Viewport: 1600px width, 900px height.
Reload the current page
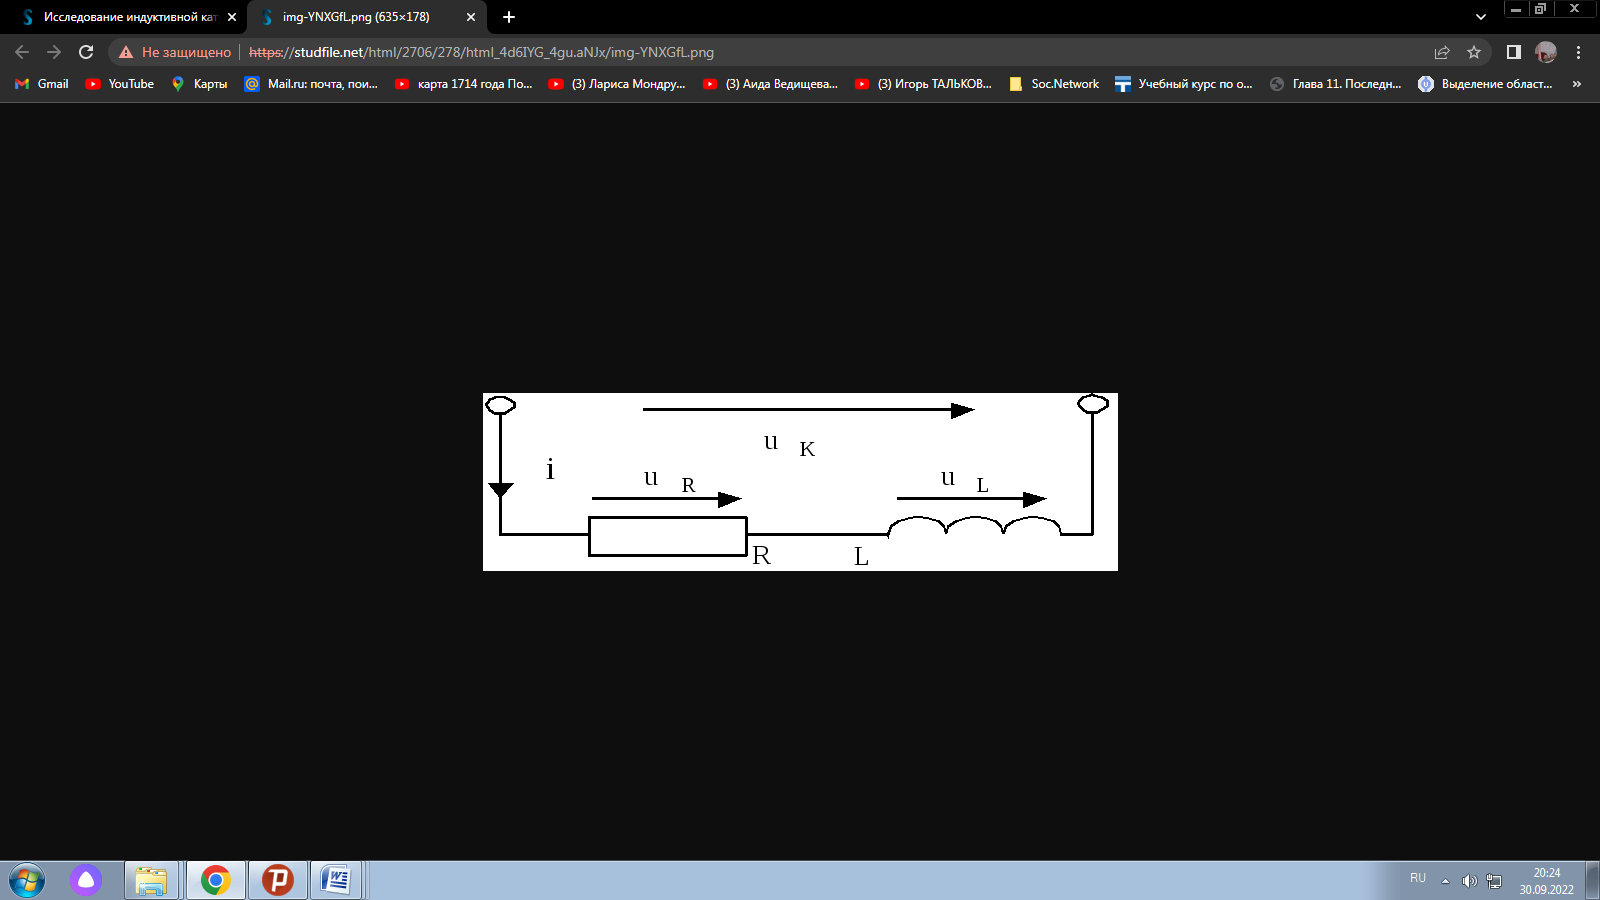86,52
